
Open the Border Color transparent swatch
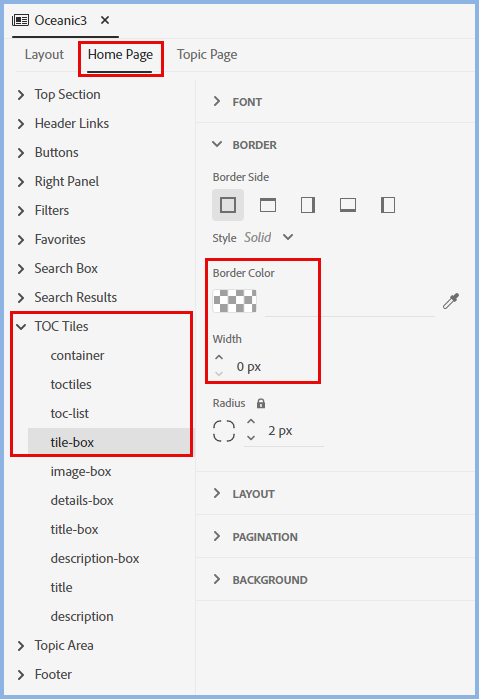(x=235, y=301)
